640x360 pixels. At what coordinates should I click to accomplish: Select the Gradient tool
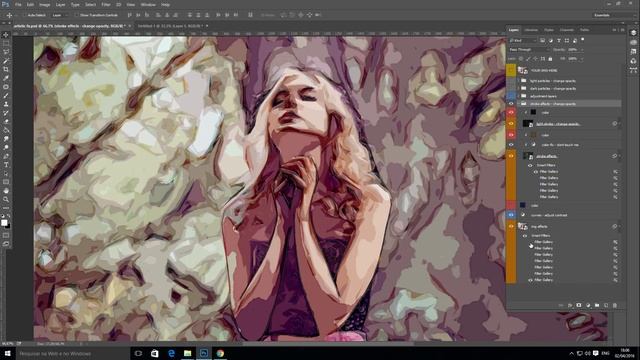pyautogui.click(x=6, y=130)
